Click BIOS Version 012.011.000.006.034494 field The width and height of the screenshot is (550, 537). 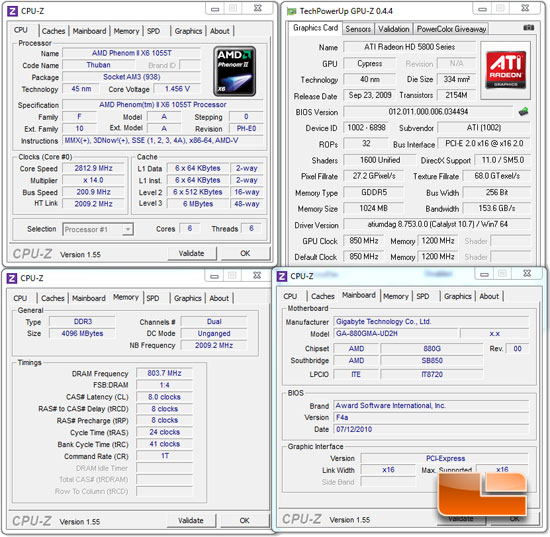tap(428, 112)
